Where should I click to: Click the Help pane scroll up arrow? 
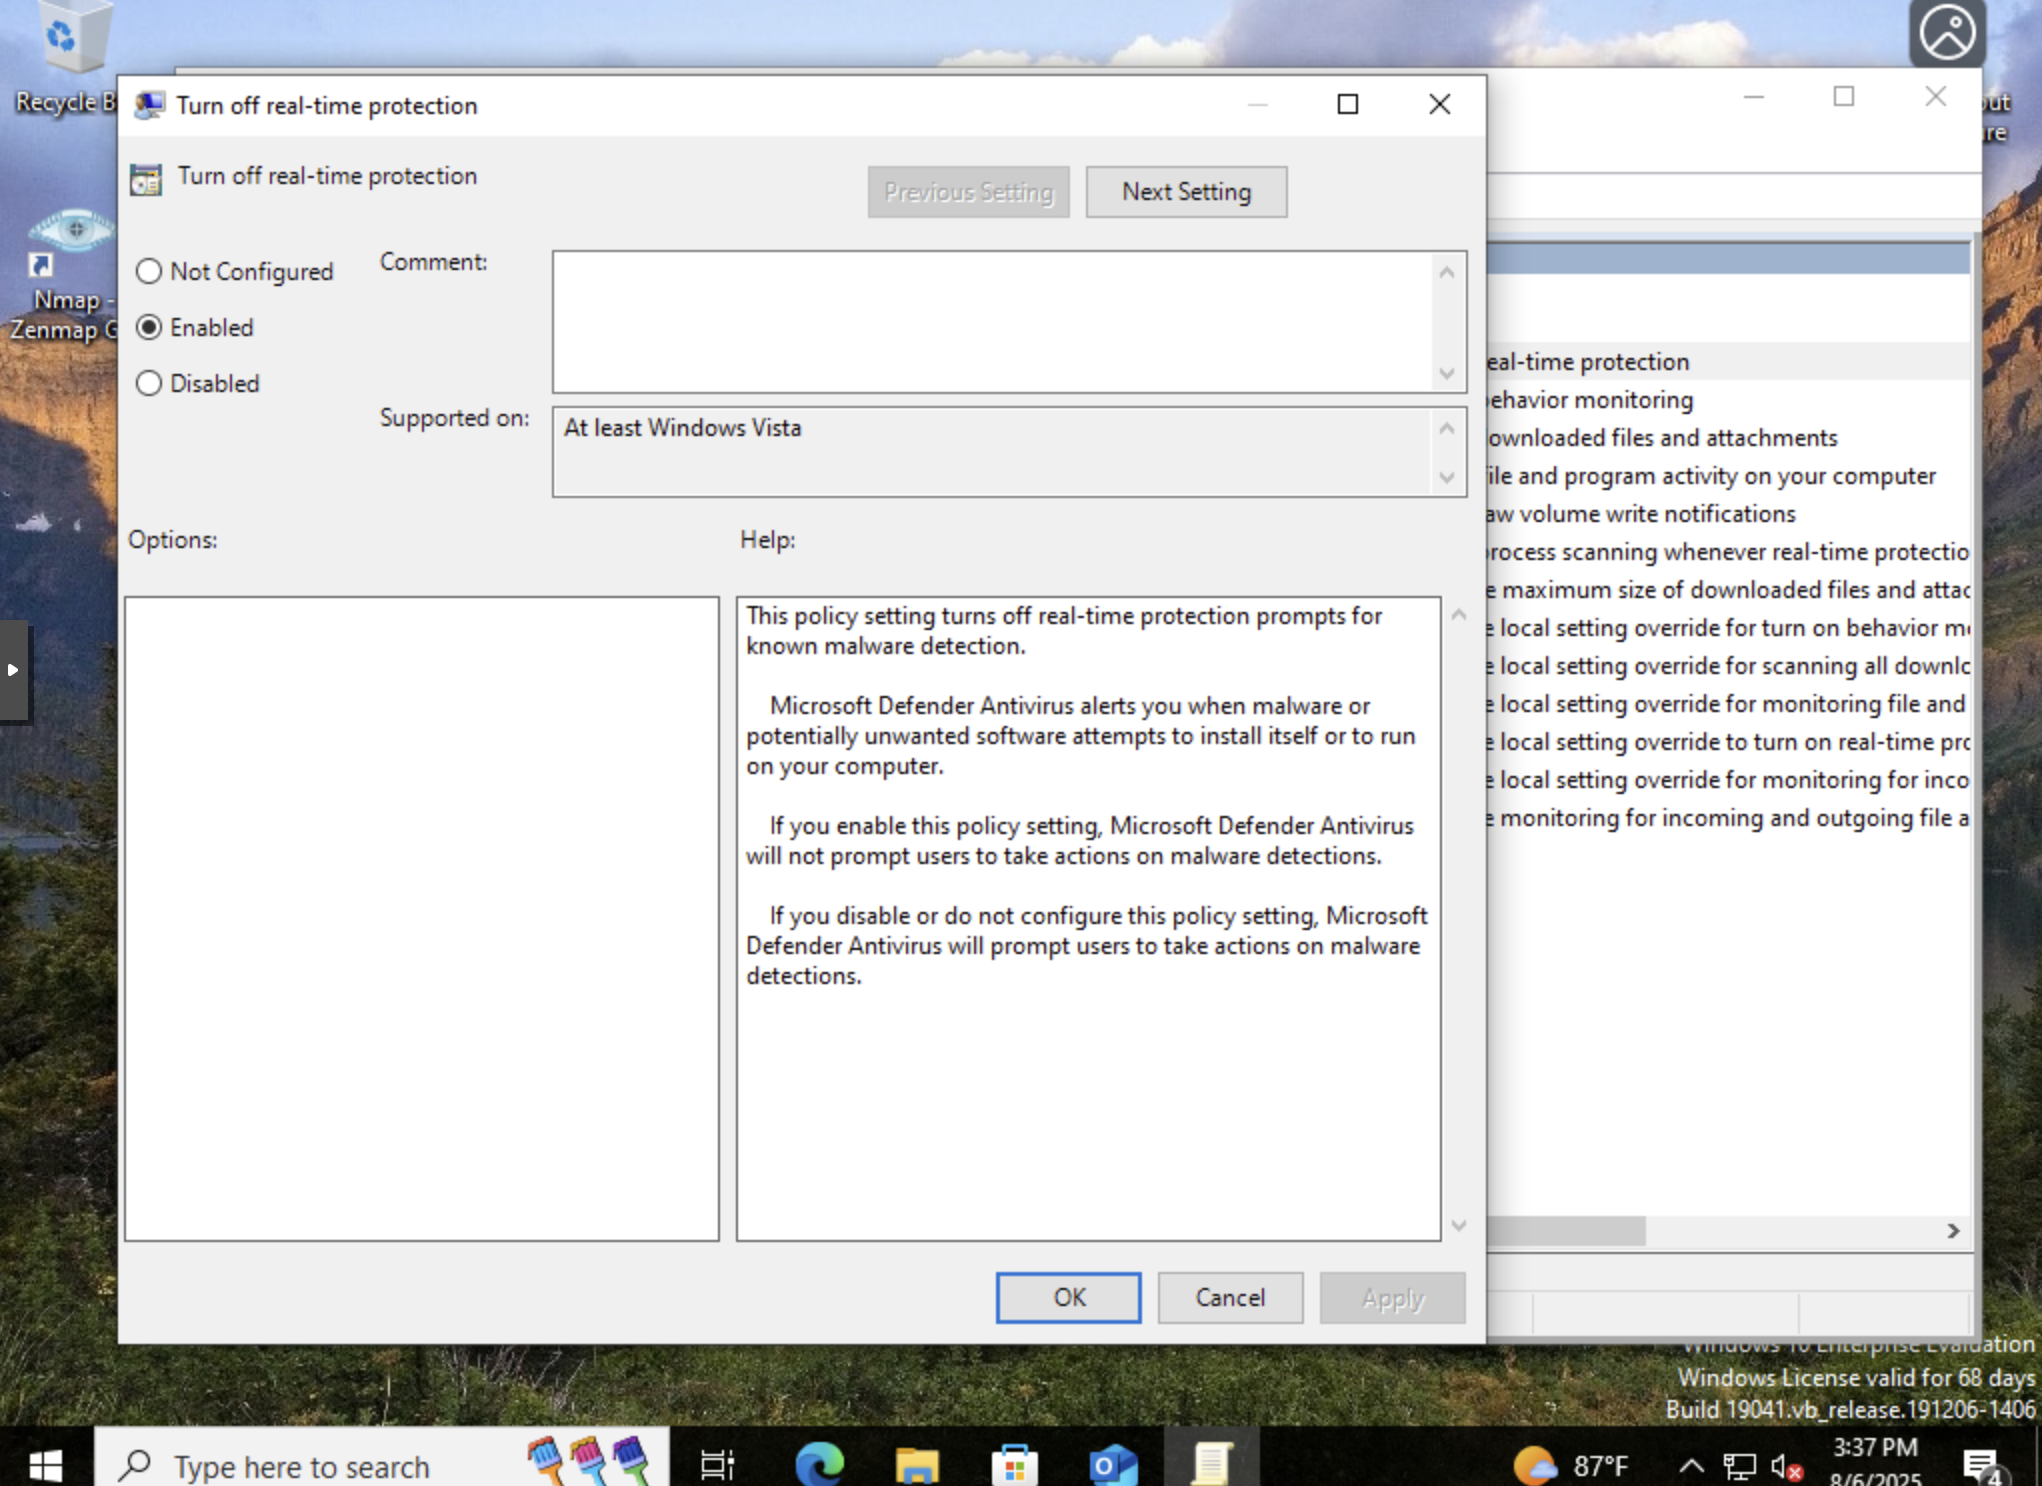pyautogui.click(x=1459, y=615)
